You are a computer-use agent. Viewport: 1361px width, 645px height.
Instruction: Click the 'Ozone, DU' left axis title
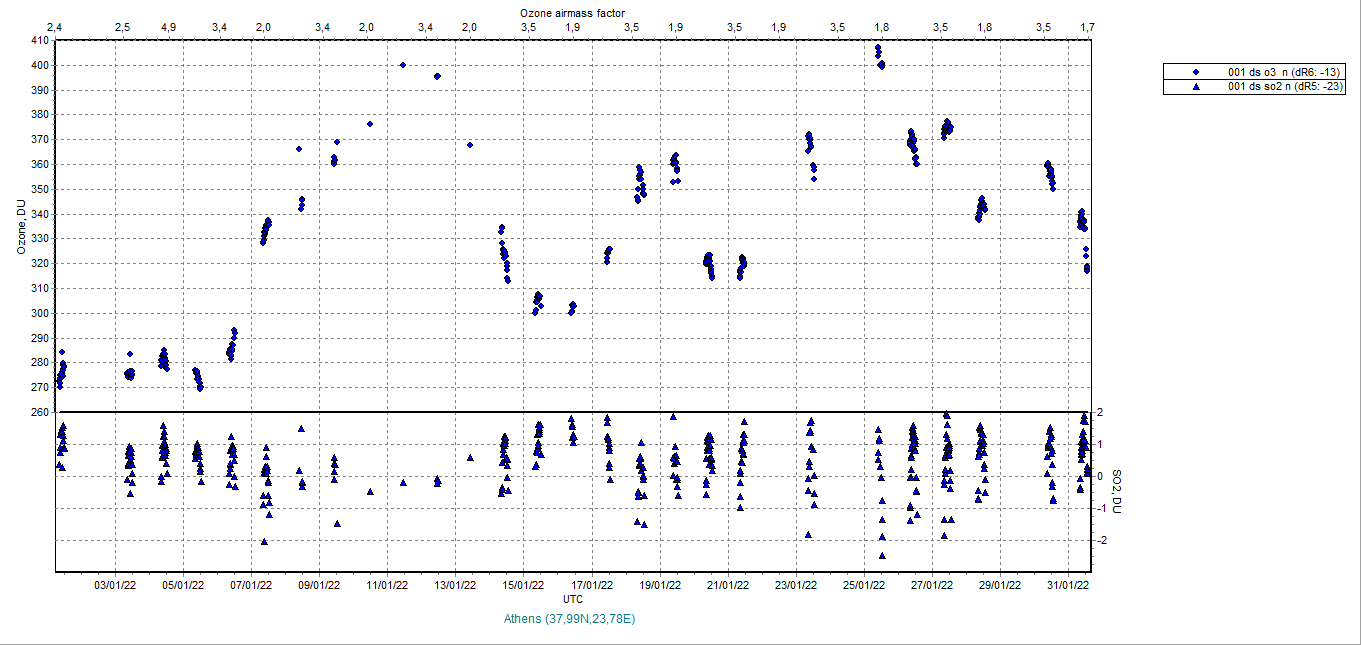tap(20, 227)
